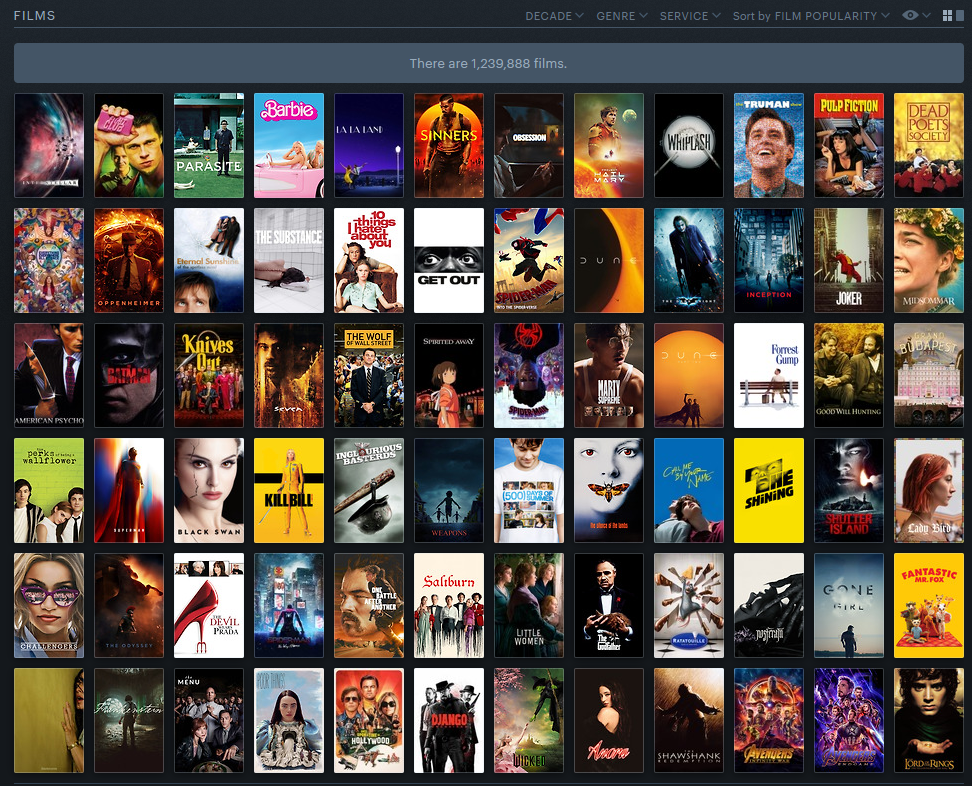Open the 10 Things I Hate About You poster

[369, 260]
